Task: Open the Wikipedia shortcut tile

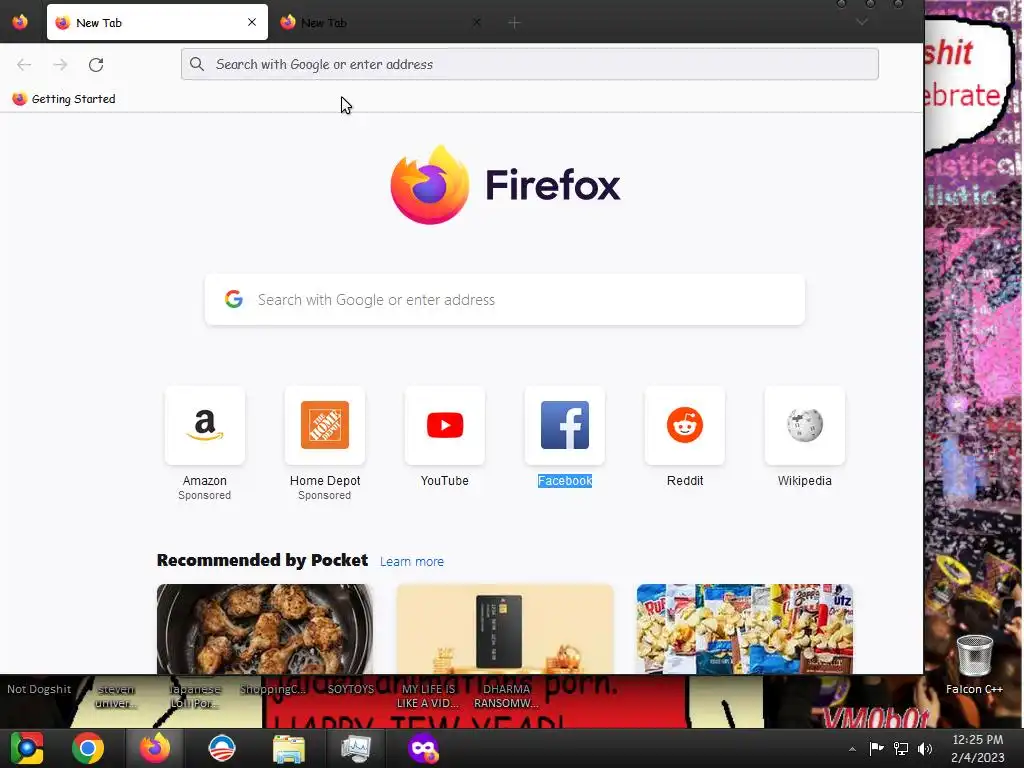Action: point(805,425)
